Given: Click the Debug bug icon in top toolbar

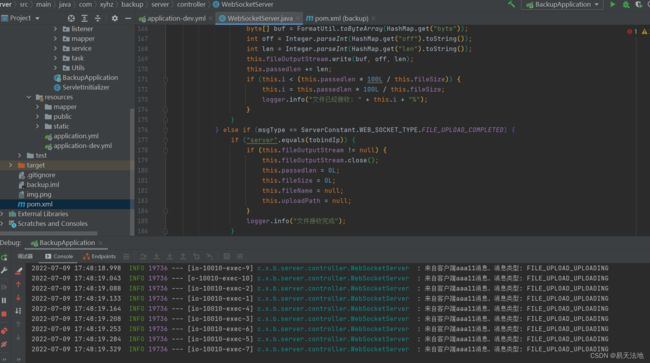Looking at the screenshot, I should (626, 5).
